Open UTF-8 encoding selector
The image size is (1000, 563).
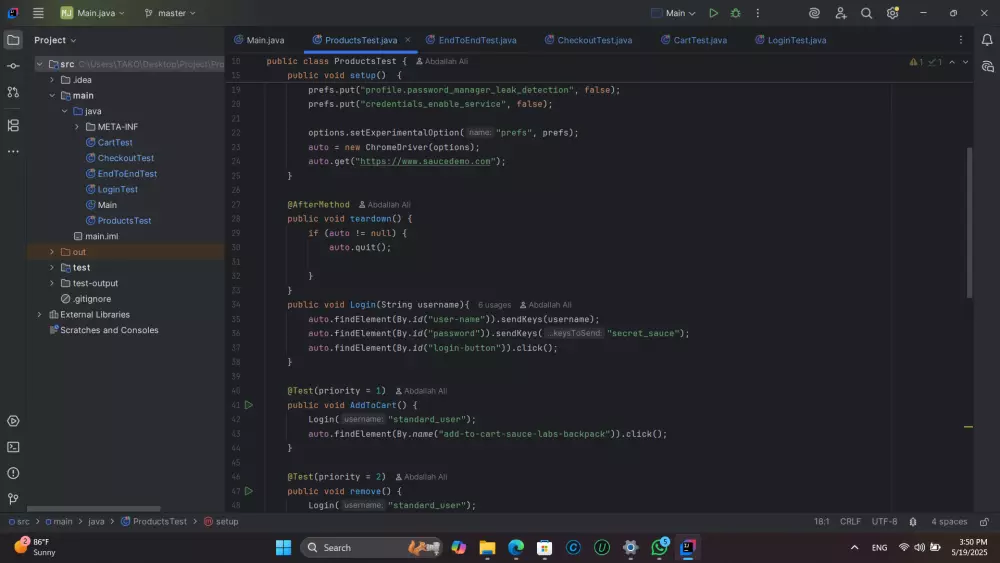pyautogui.click(x=884, y=522)
